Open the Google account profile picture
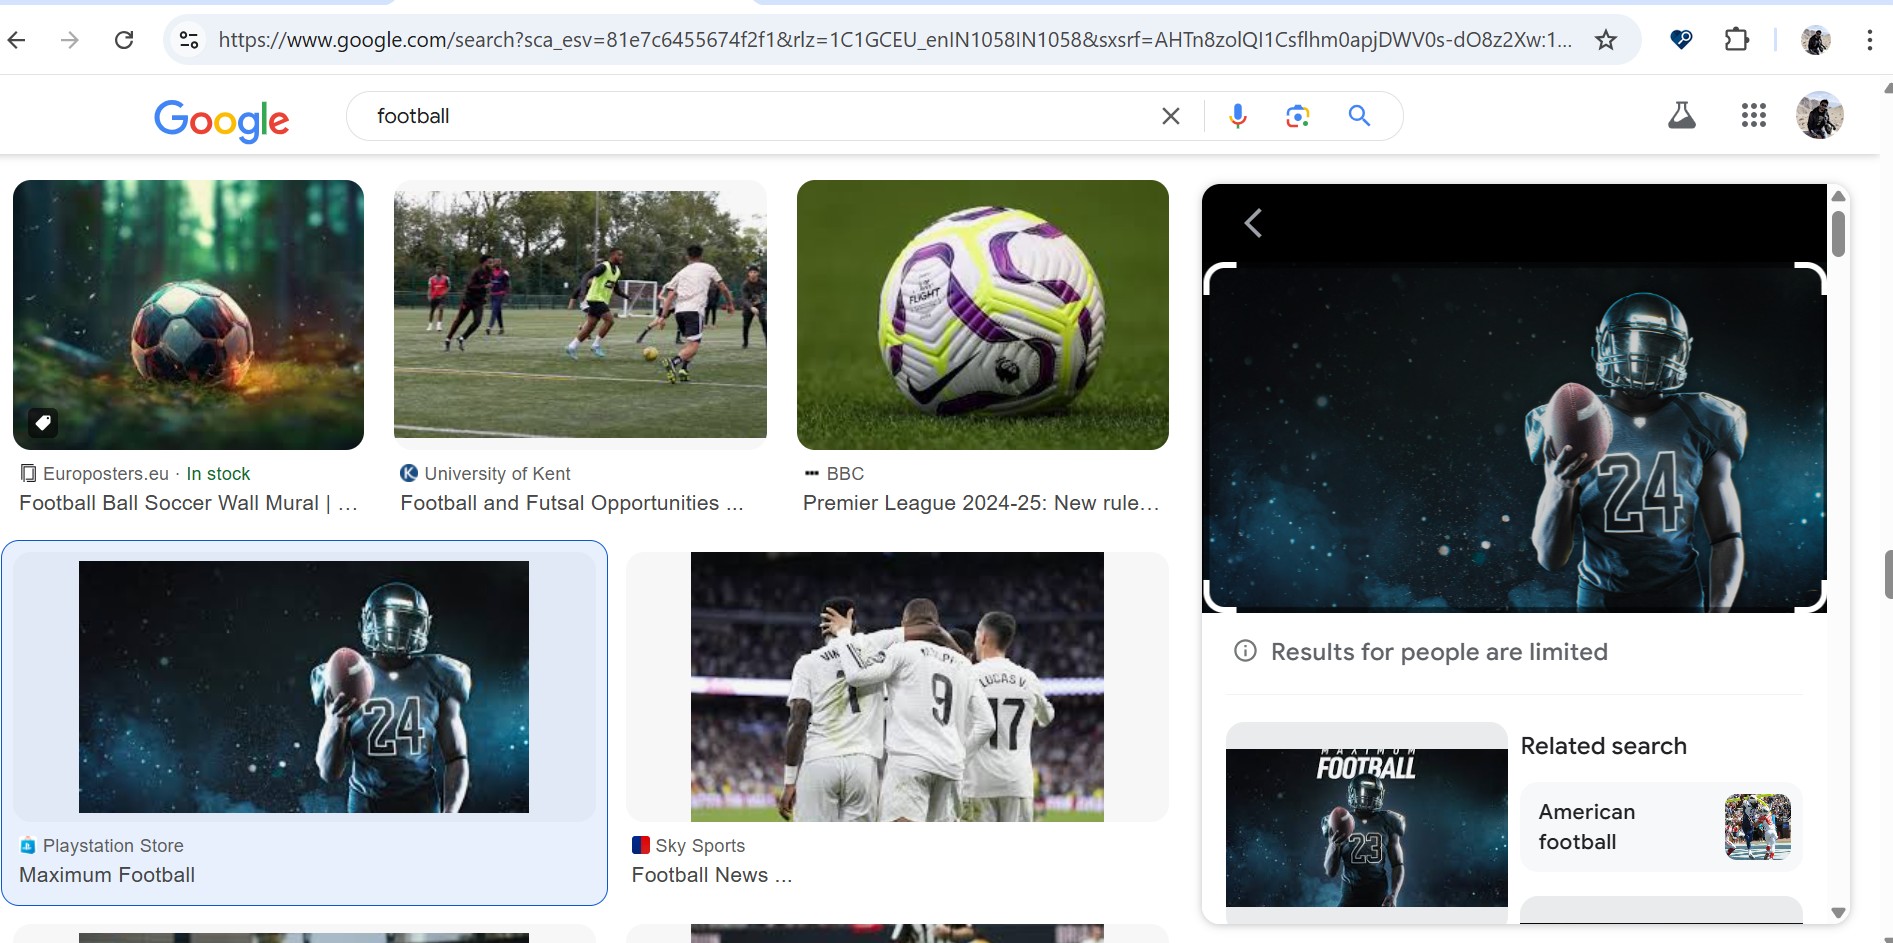 tap(1819, 116)
